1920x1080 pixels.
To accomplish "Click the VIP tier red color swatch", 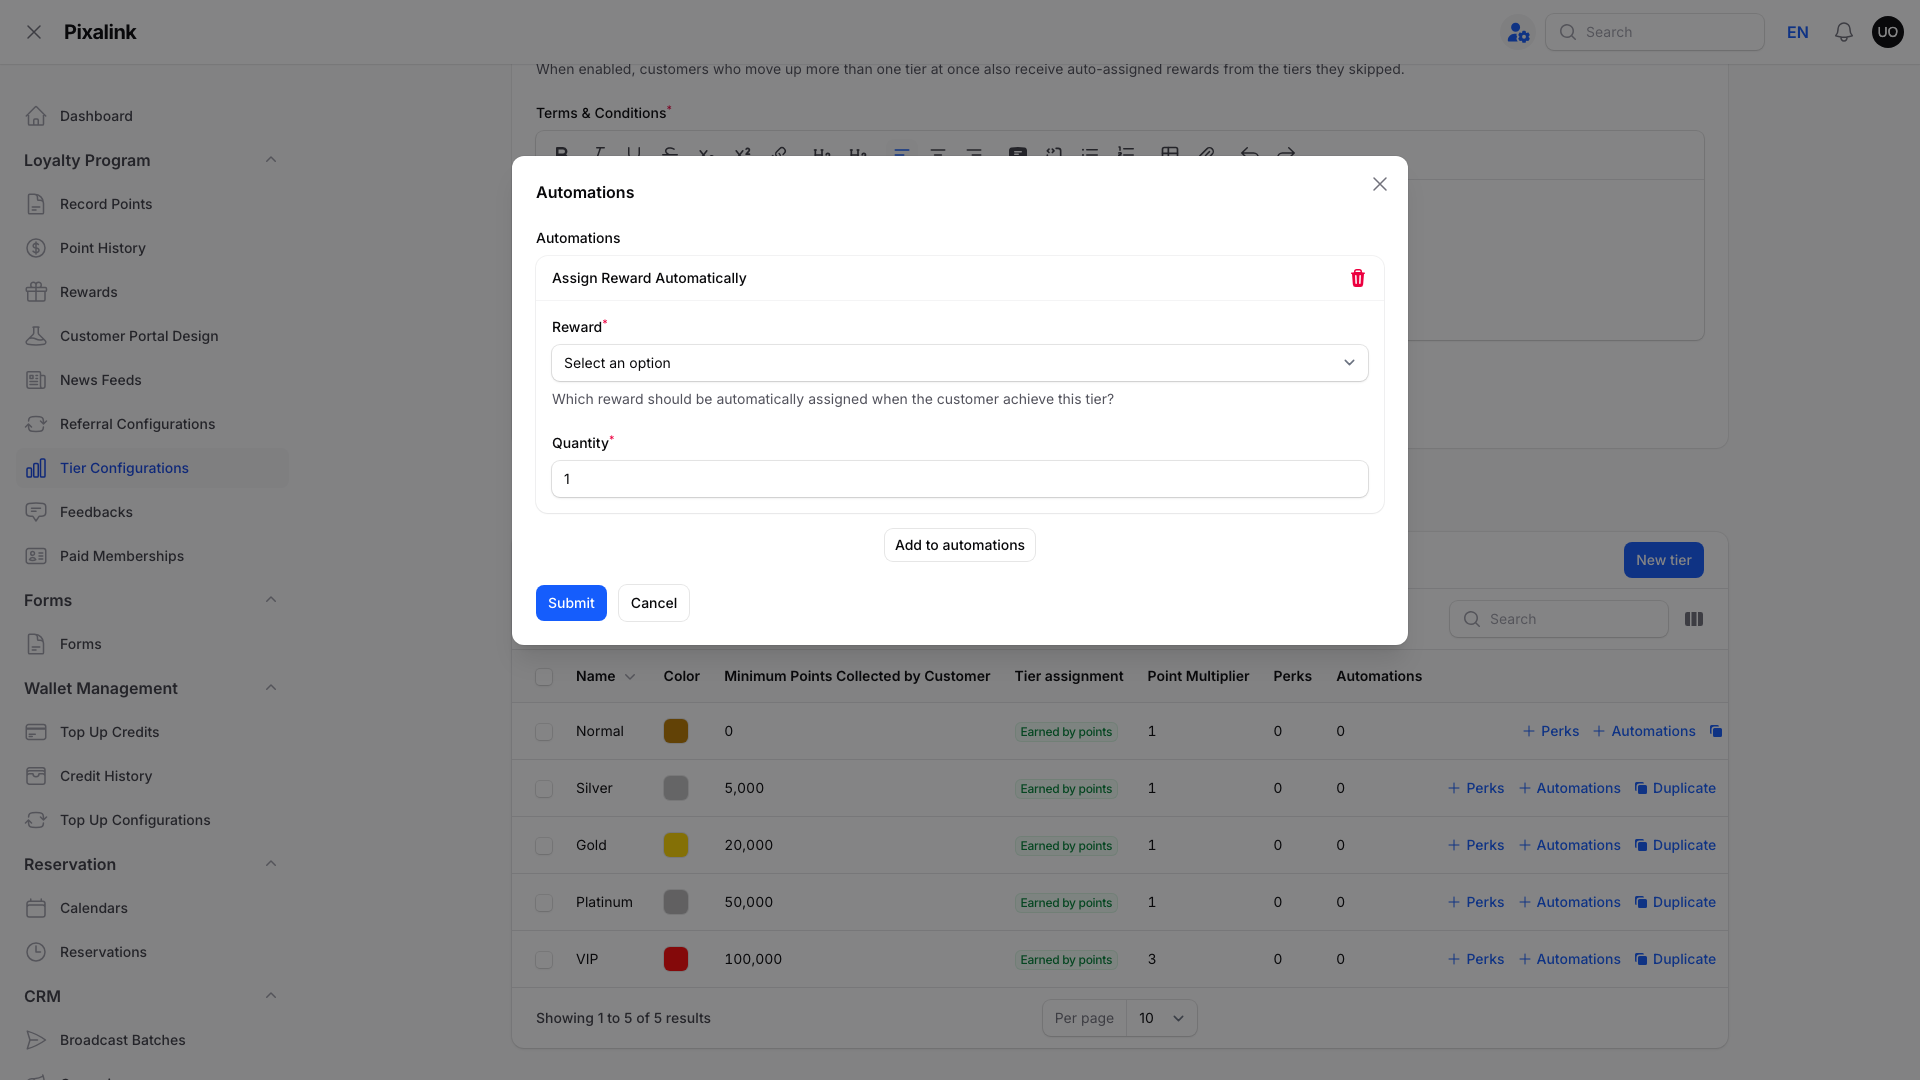I will [x=676, y=959].
